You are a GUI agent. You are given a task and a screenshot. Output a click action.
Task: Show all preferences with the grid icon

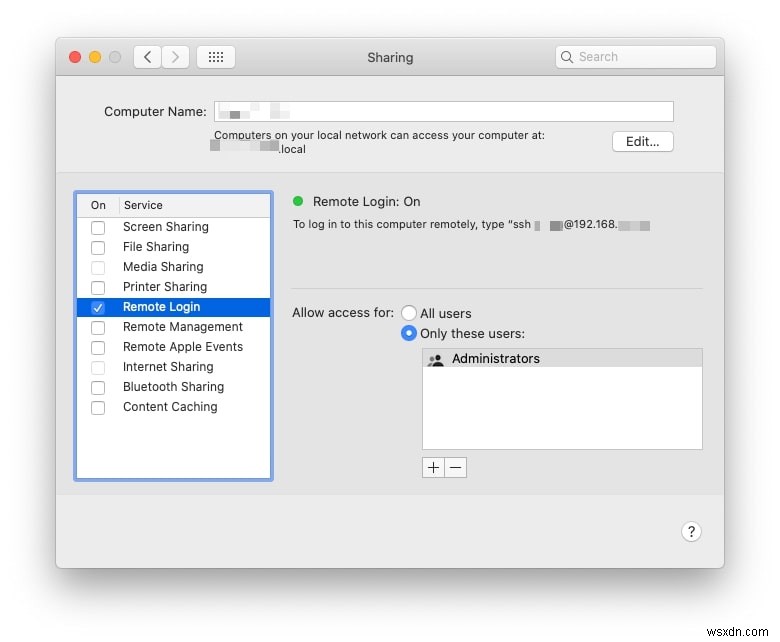pos(216,57)
